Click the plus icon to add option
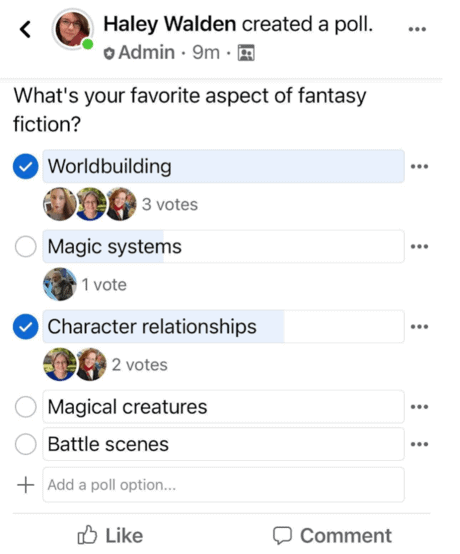Image resolution: width=460 pixels, height=554 pixels. click(25, 485)
